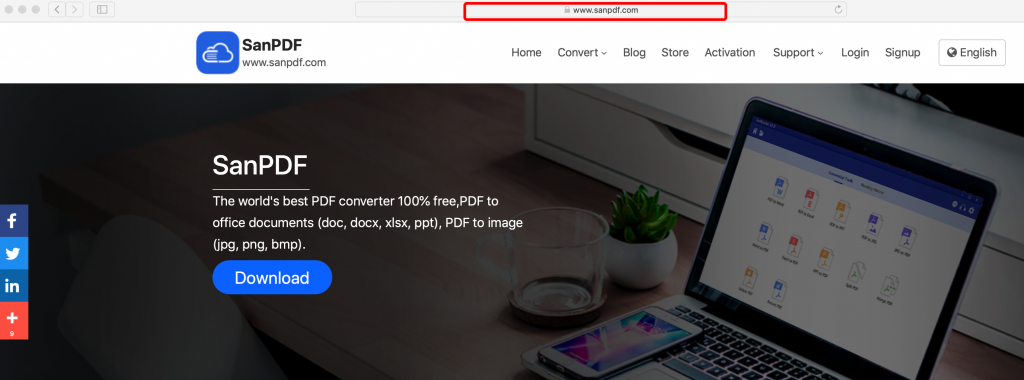Open the Blog nav item
1024x380 pixels.
(x=634, y=53)
